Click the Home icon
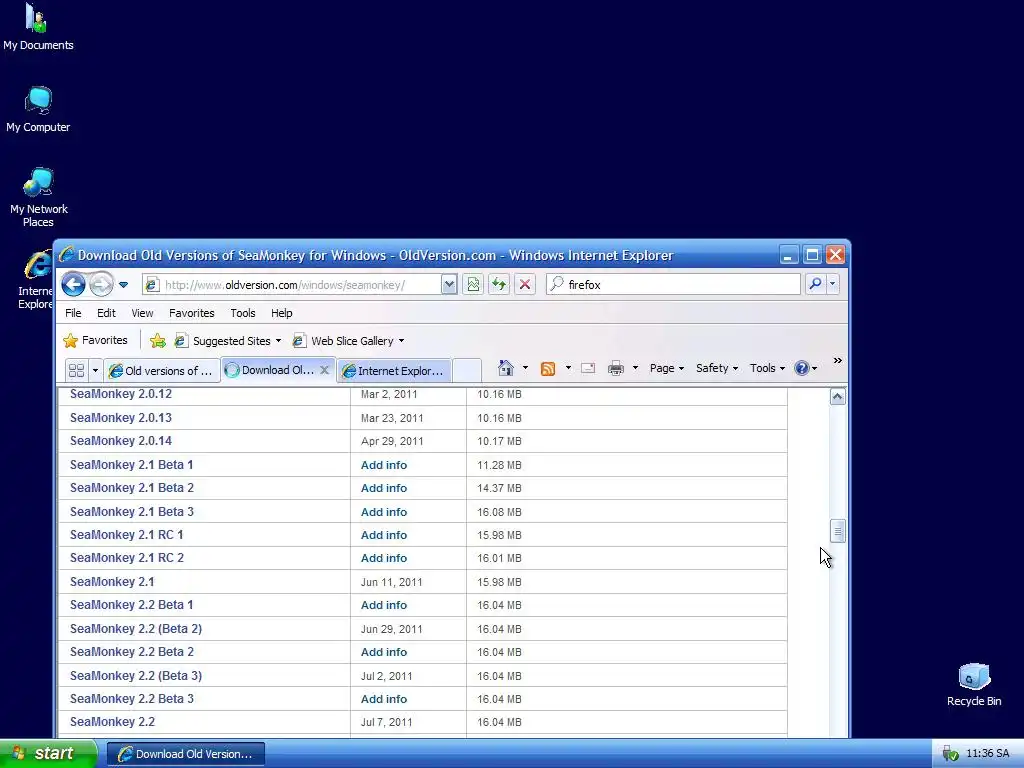Screen dimensions: 1024x768 pyautogui.click(x=505, y=368)
